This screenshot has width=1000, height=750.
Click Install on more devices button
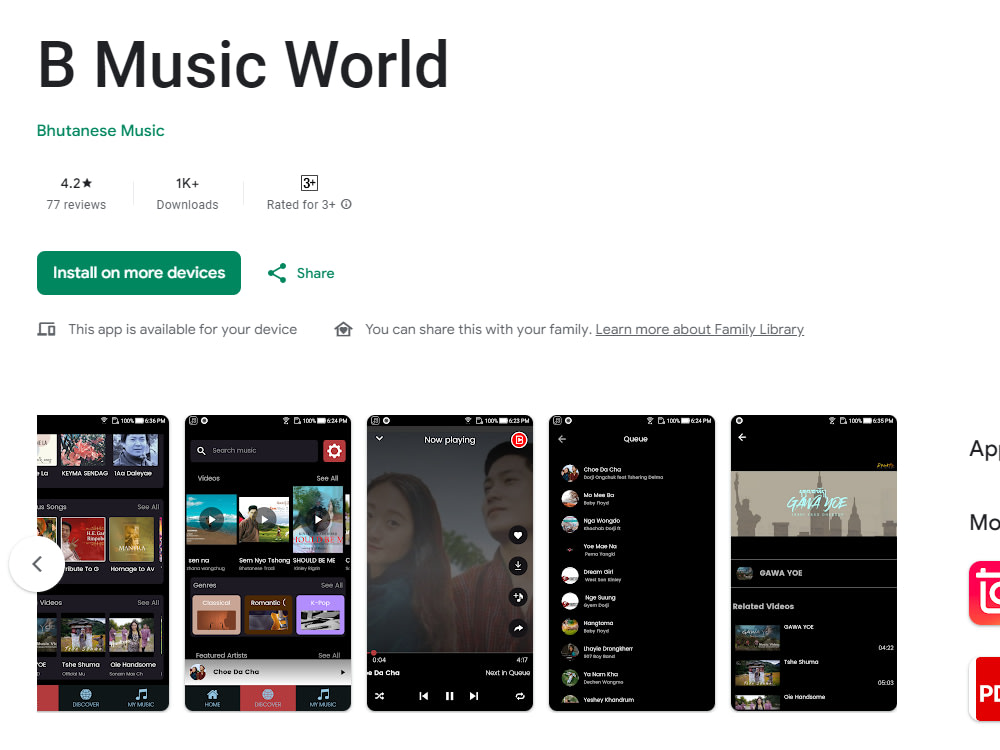[138, 273]
